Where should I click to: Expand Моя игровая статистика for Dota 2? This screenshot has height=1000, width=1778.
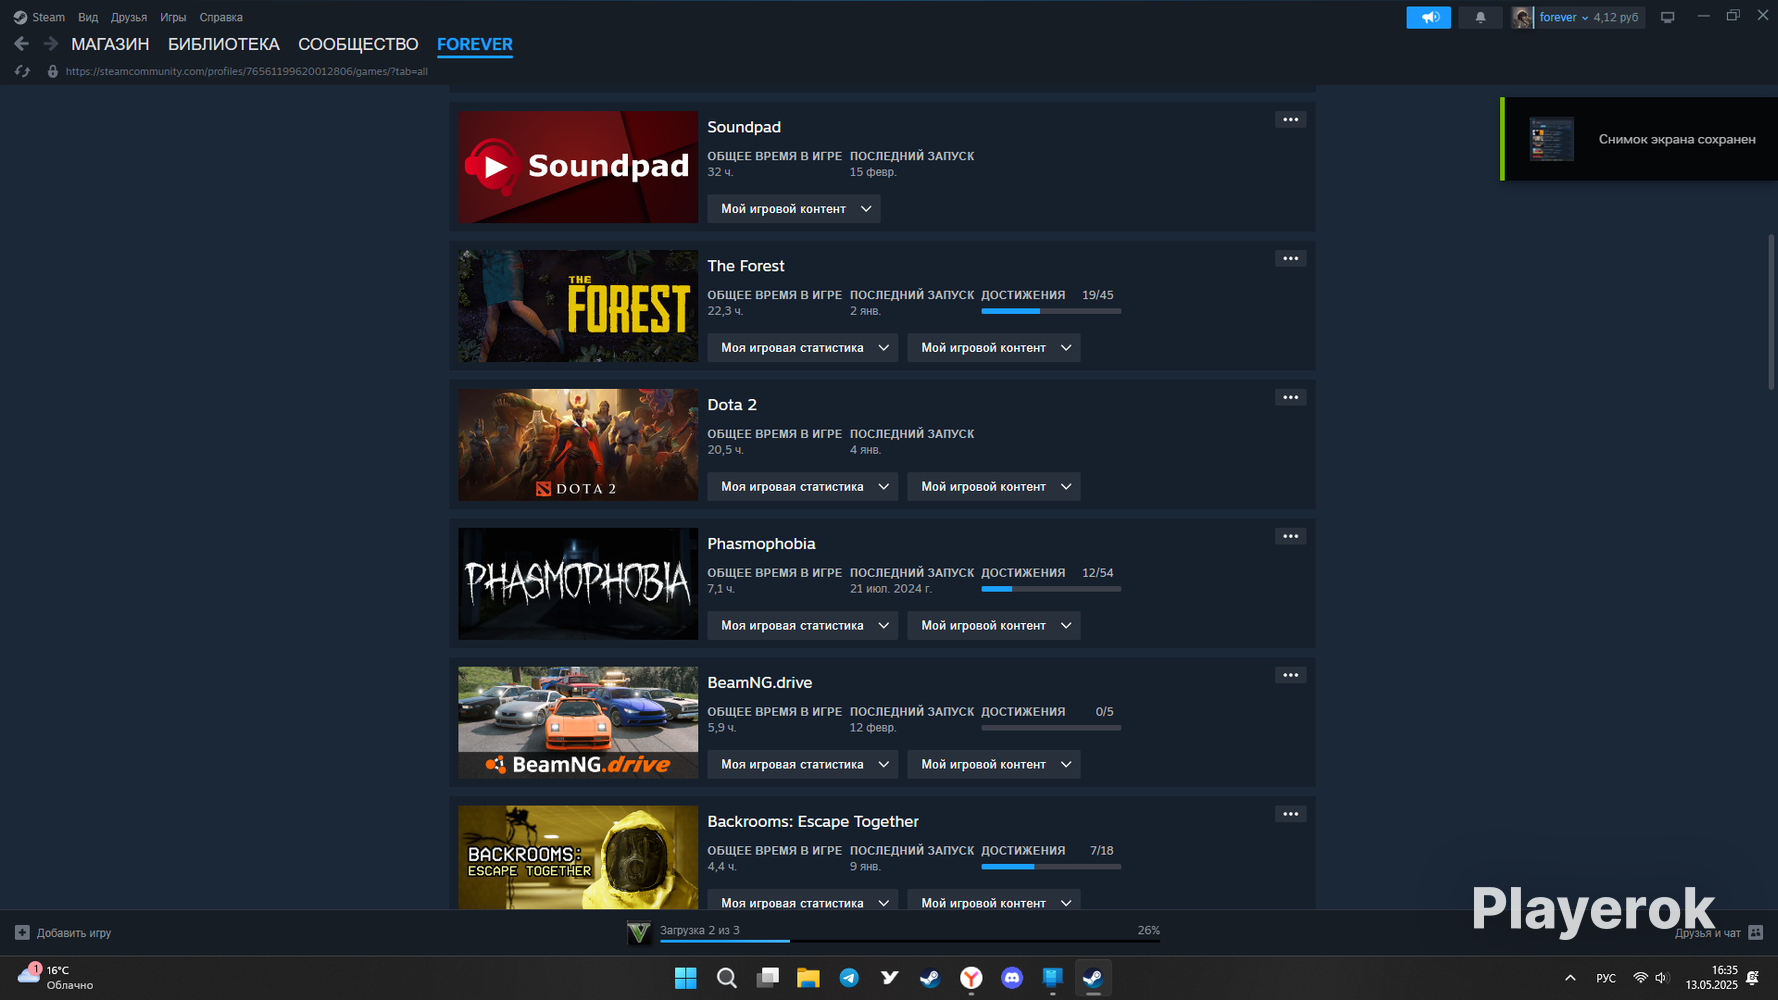click(x=803, y=487)
